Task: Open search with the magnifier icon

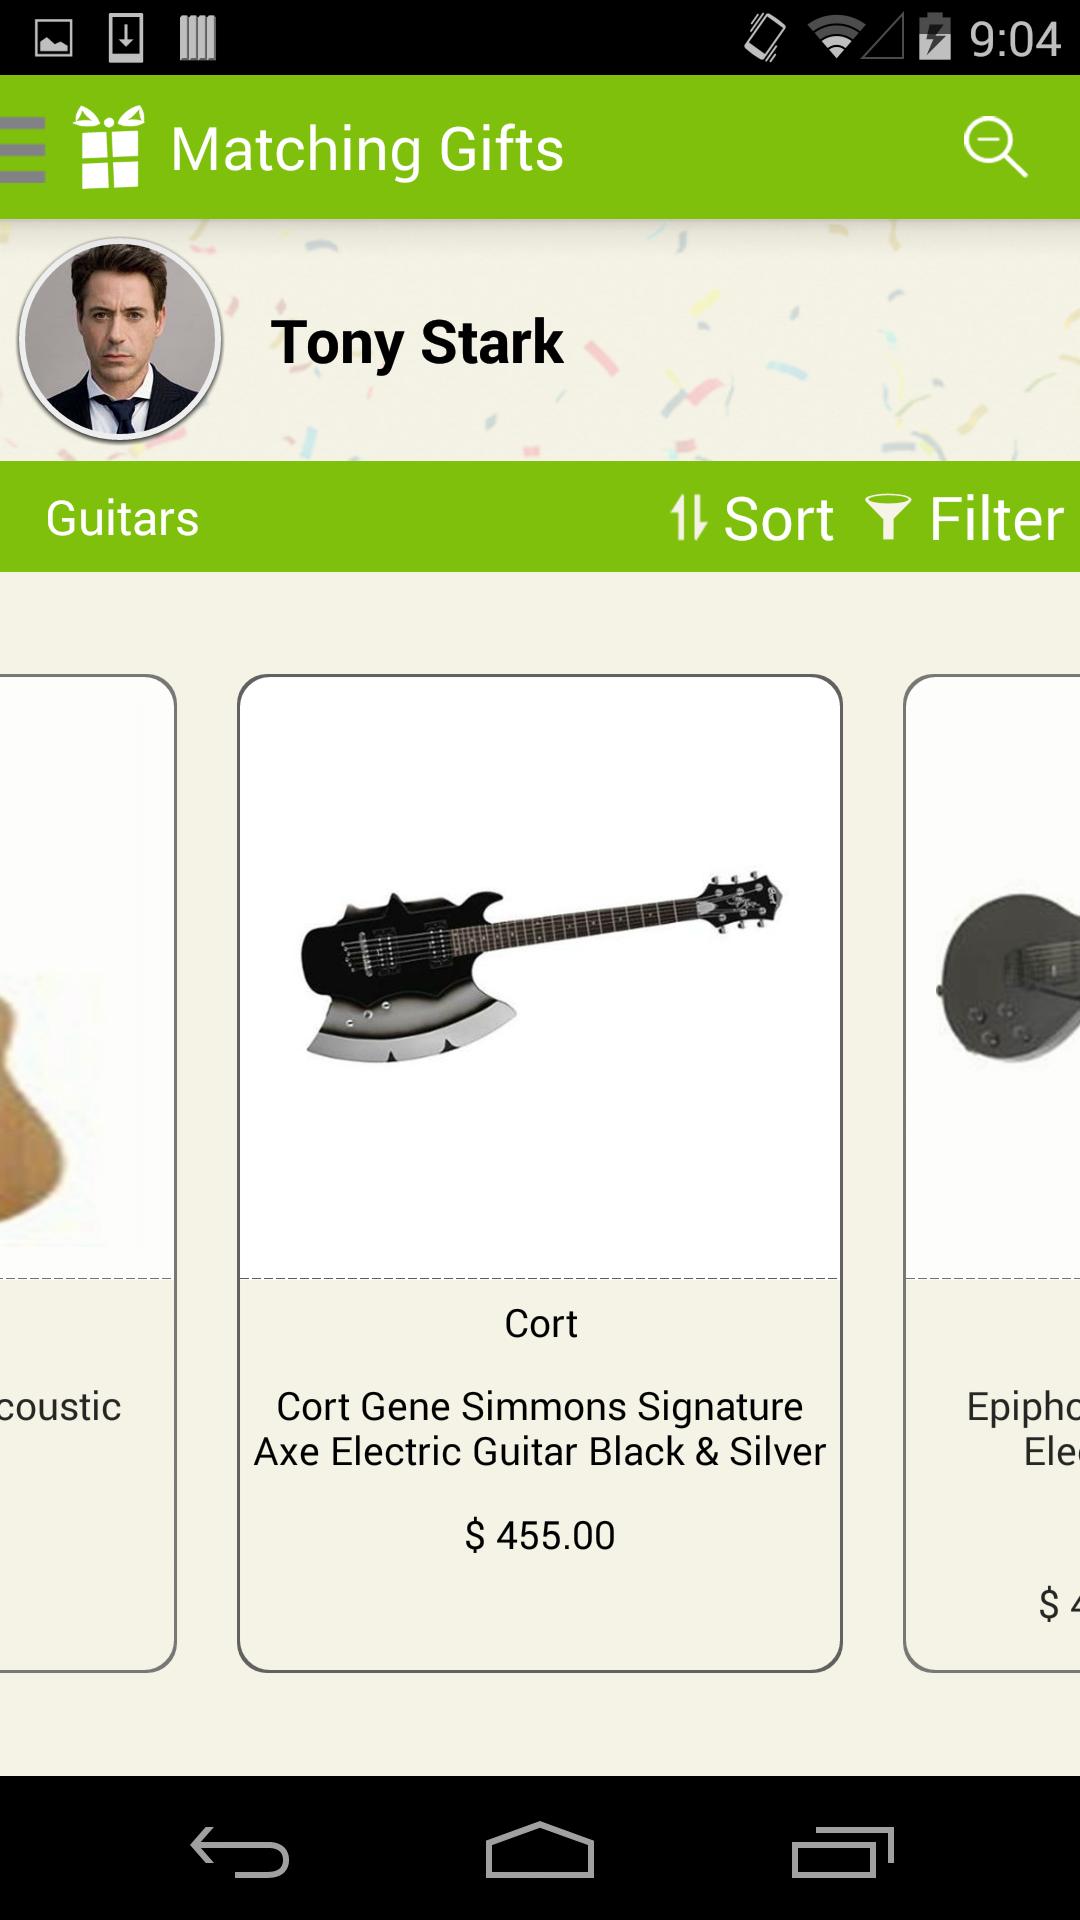Action: click(995, 148)
